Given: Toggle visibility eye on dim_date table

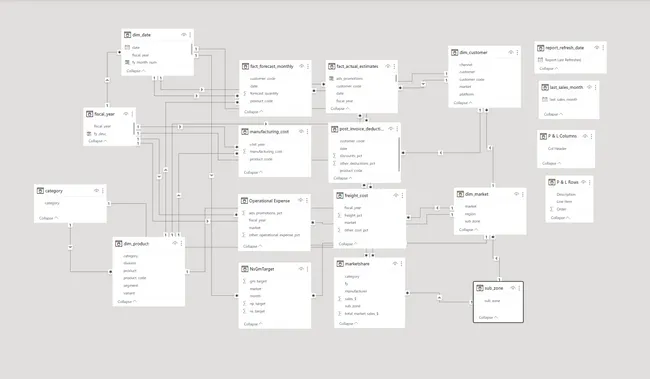Looking at the screenshot, I should (184, 35).
